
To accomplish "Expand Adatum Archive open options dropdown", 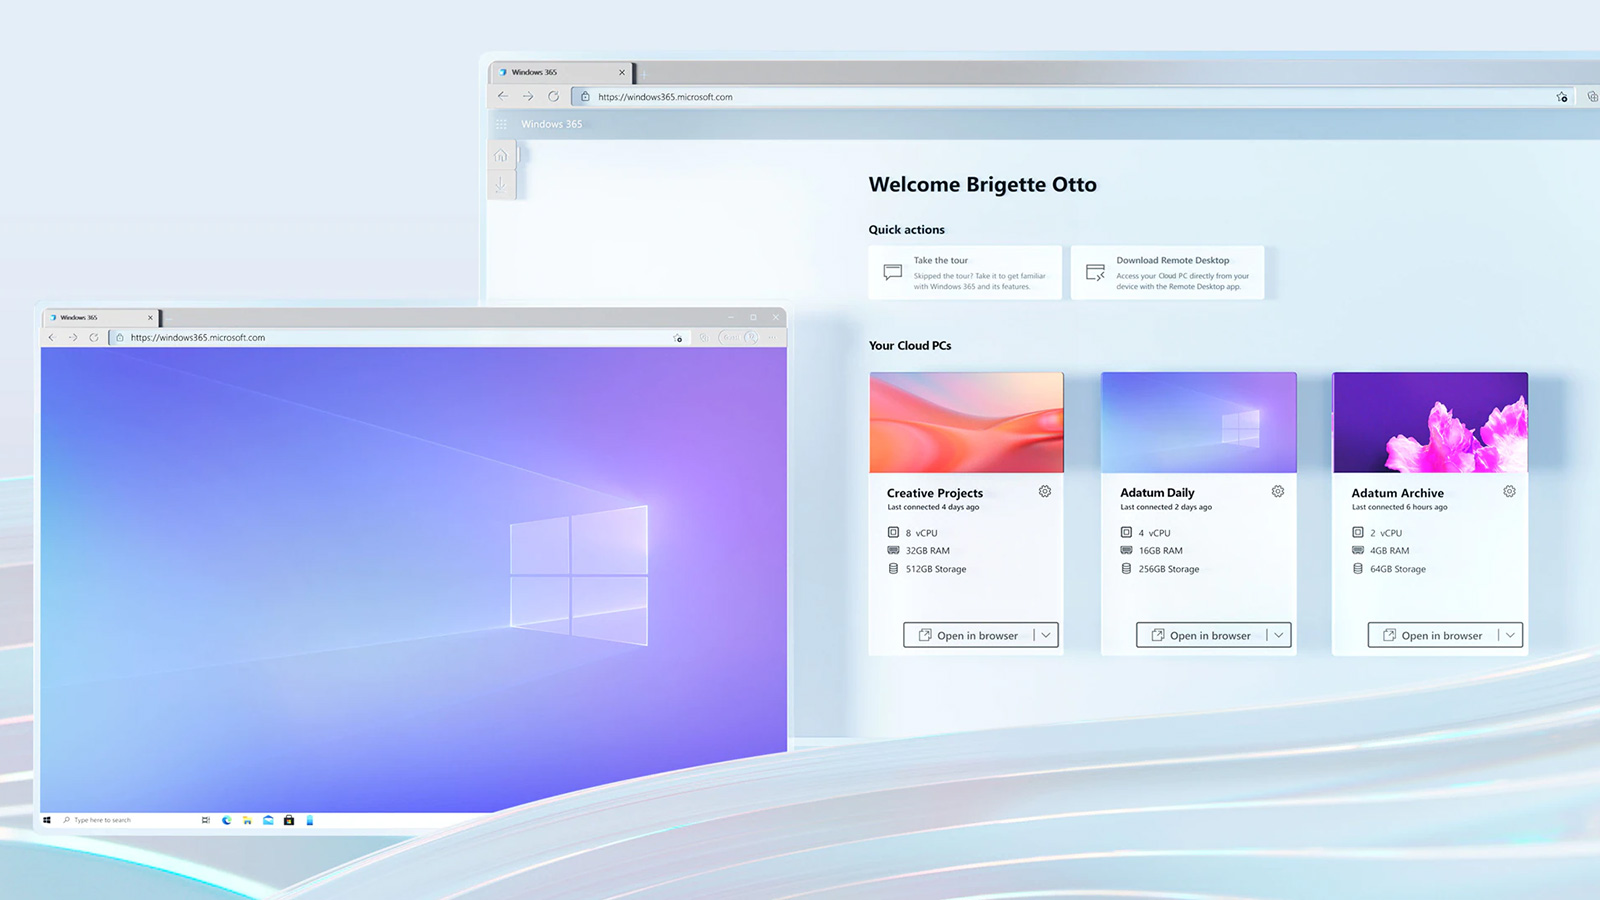I will pyautogui.click(x=1510, y=635).
